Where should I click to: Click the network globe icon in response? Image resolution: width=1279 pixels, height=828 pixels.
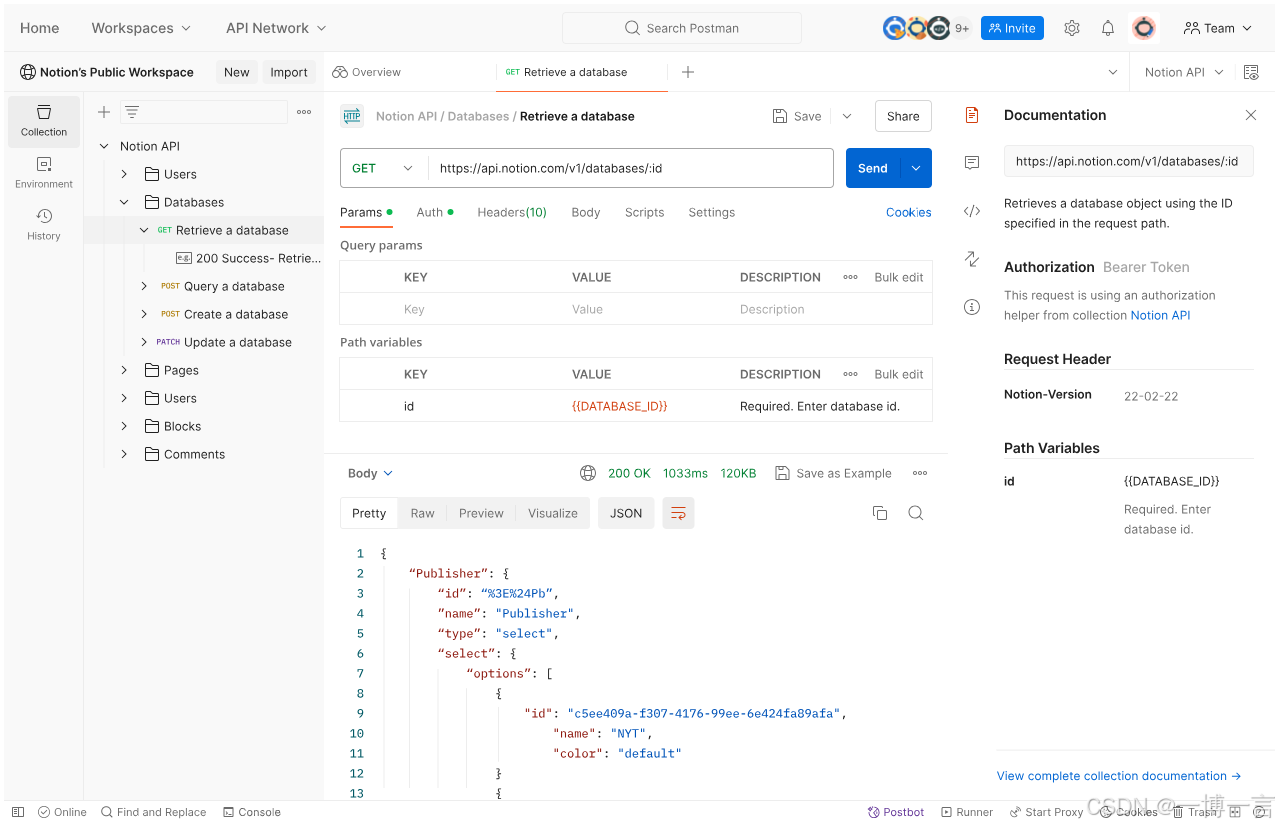point(588,473)
